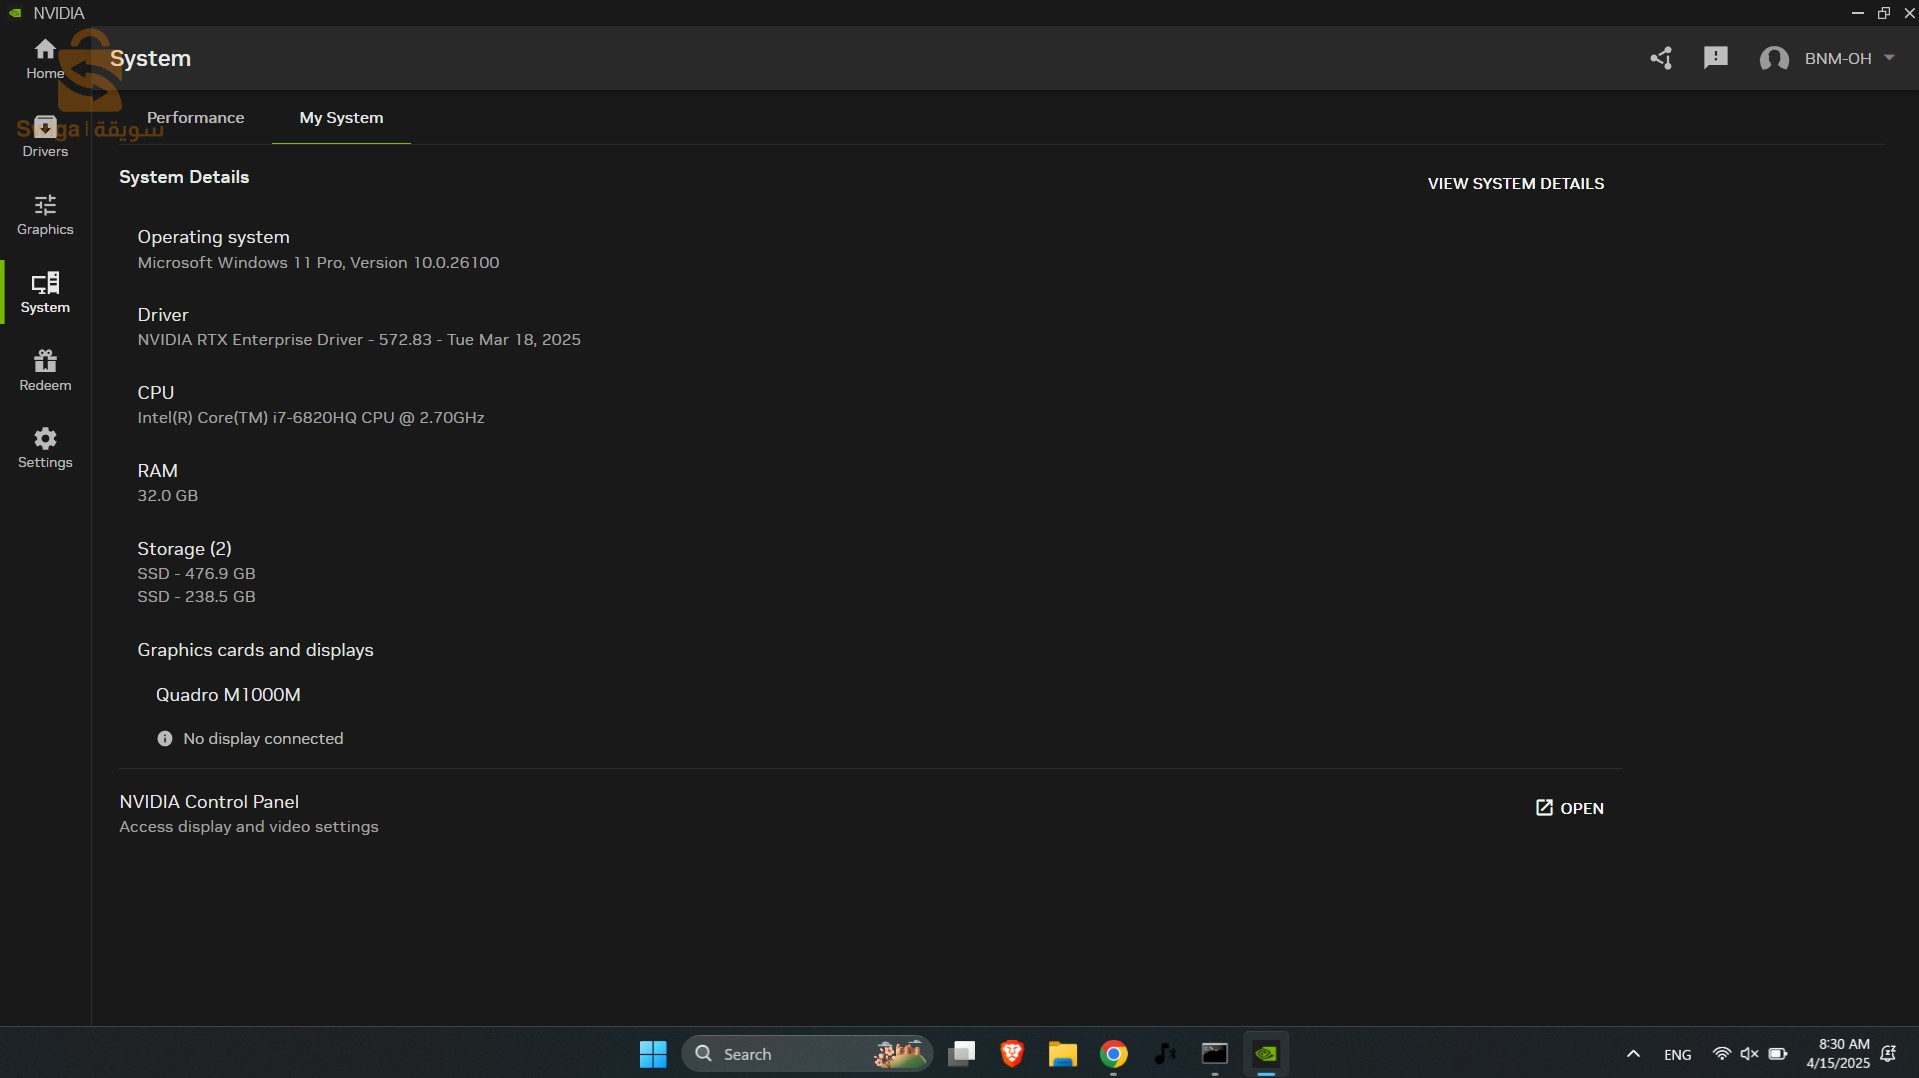Restore down the NVIDIA window
The height and width of the screenshot is (1078, 1919).
[x=1883, y=13]
